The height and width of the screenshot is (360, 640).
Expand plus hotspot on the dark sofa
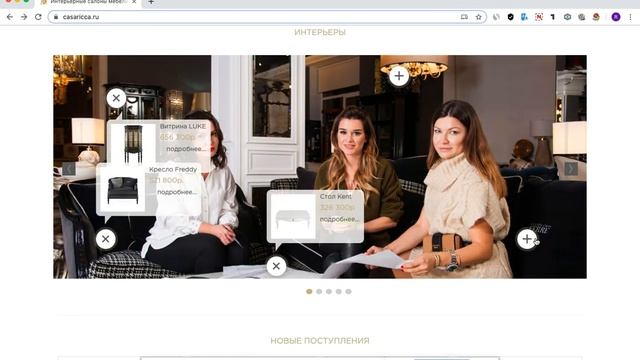[527, 239]
